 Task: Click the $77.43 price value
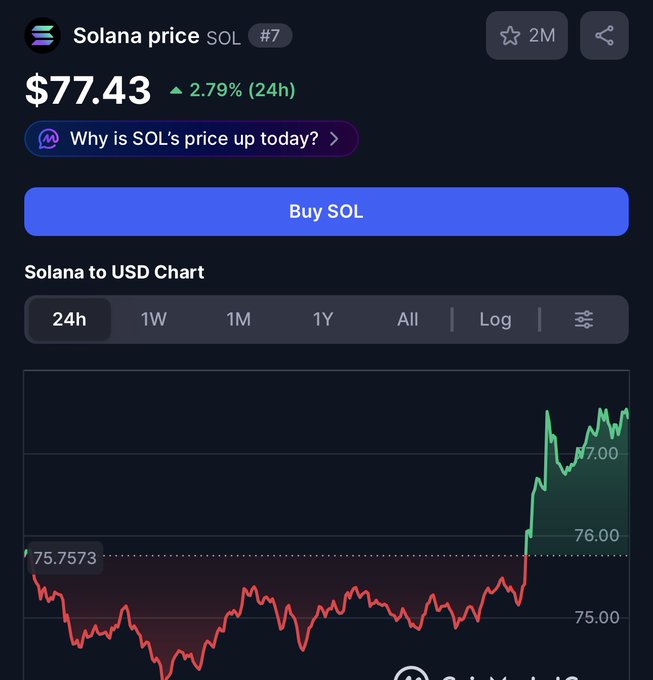pos(88,90)
